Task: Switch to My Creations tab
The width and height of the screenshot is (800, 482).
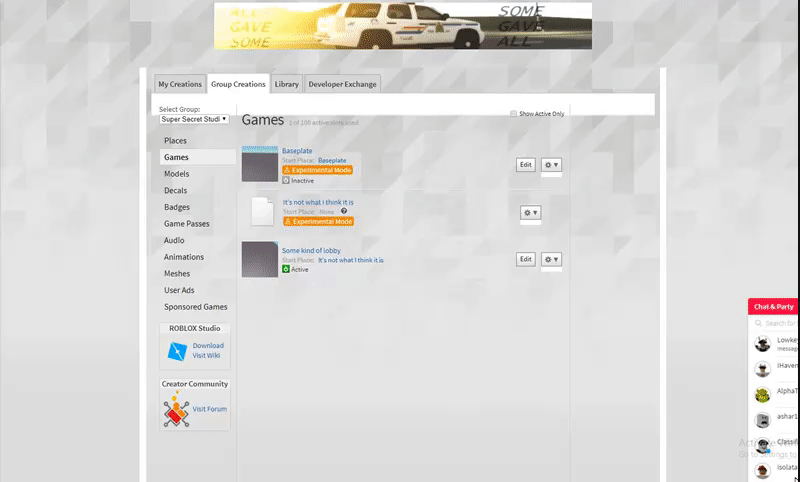Action: click(180, 84)
